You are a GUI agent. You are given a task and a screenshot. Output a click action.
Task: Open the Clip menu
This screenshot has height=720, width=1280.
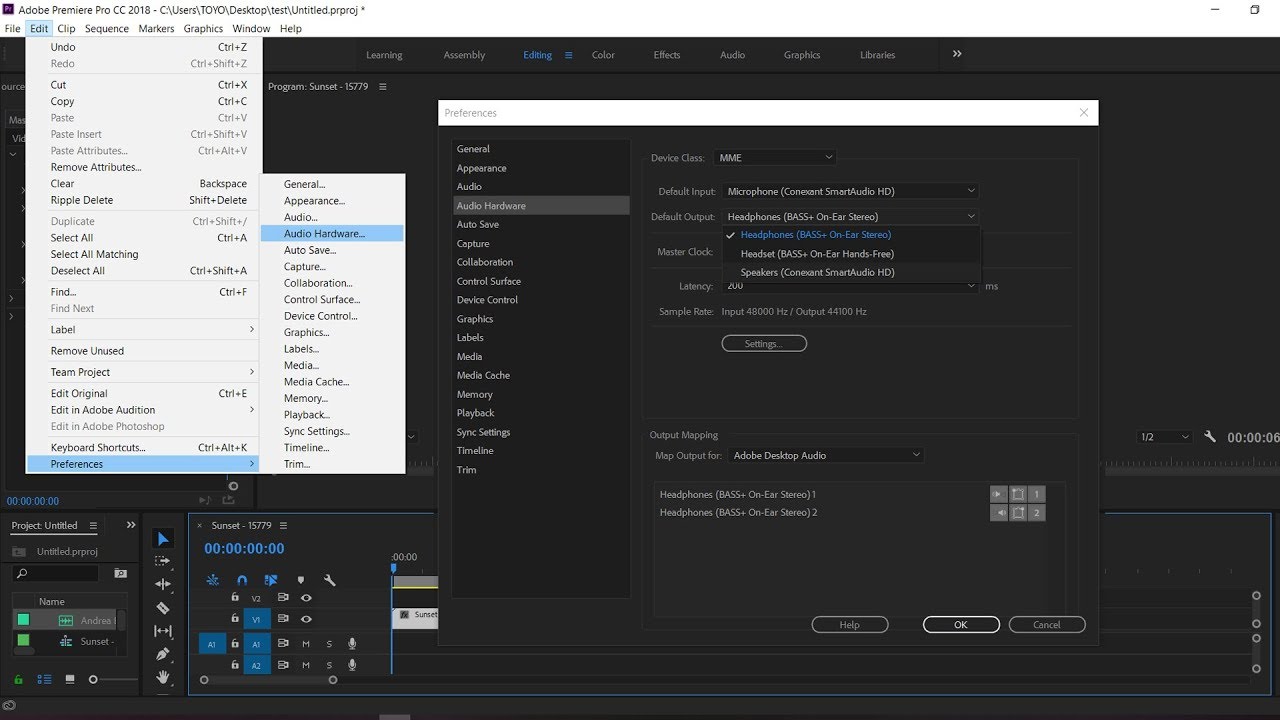pyautogui.click(x=66, y=29)
